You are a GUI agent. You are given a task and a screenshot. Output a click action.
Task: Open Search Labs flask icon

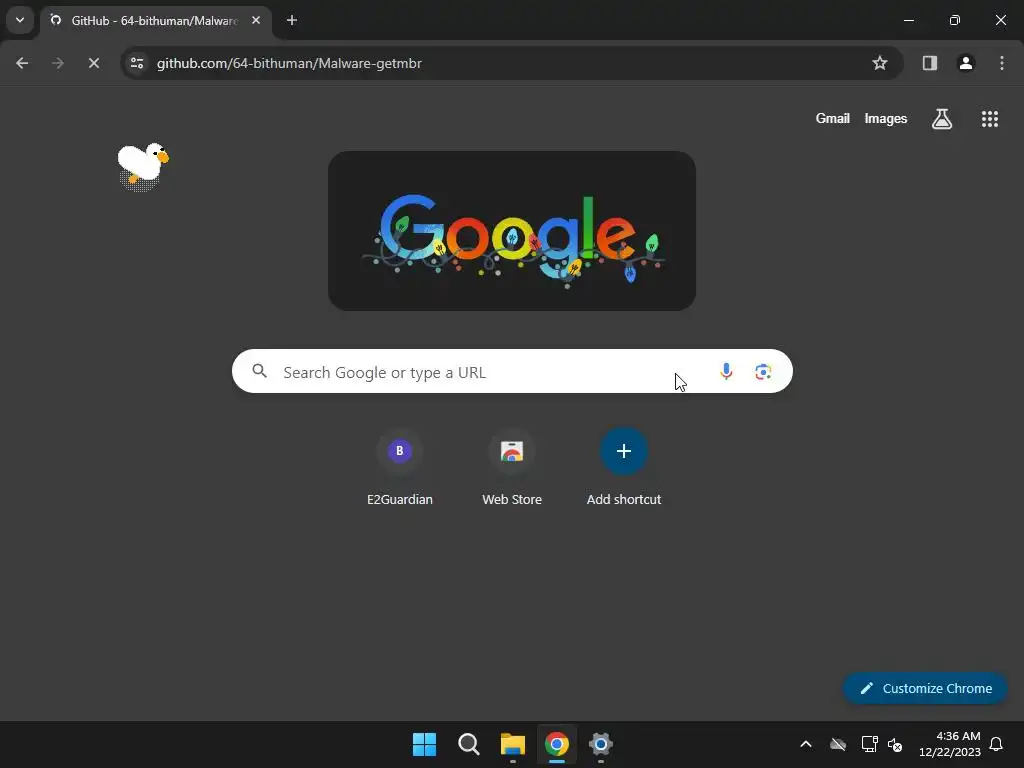(x=942, y=119)
